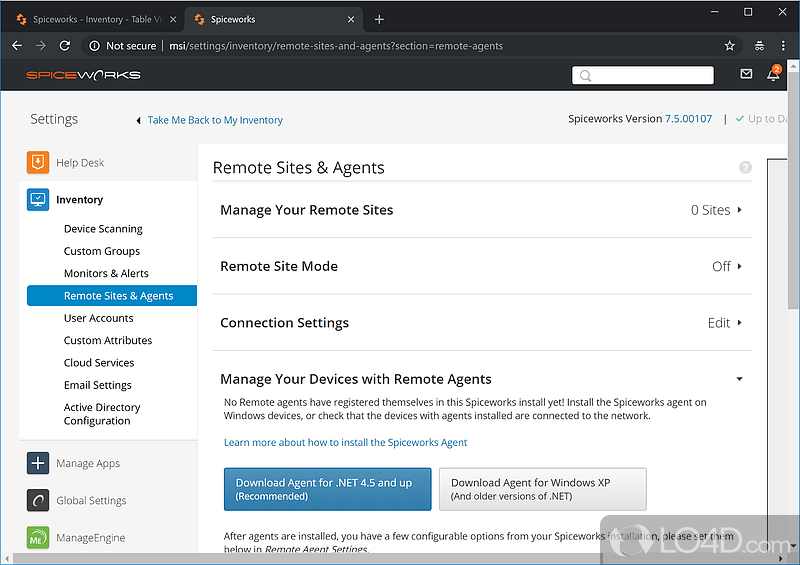The height and width of the screenshot is (565, 800).
Task: Click the Up to Date status text
Action: [x=767, y=118]
